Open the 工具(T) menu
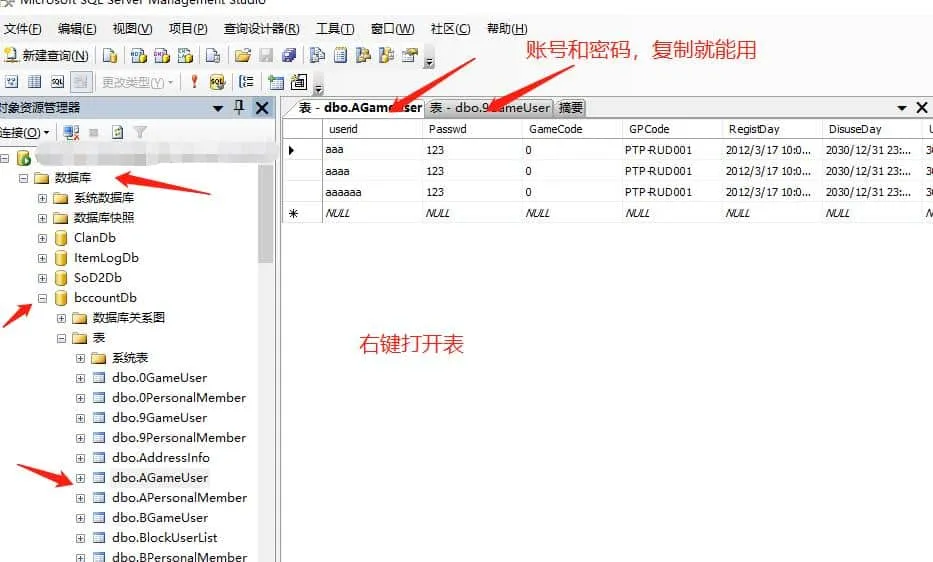 click(335, 29)
